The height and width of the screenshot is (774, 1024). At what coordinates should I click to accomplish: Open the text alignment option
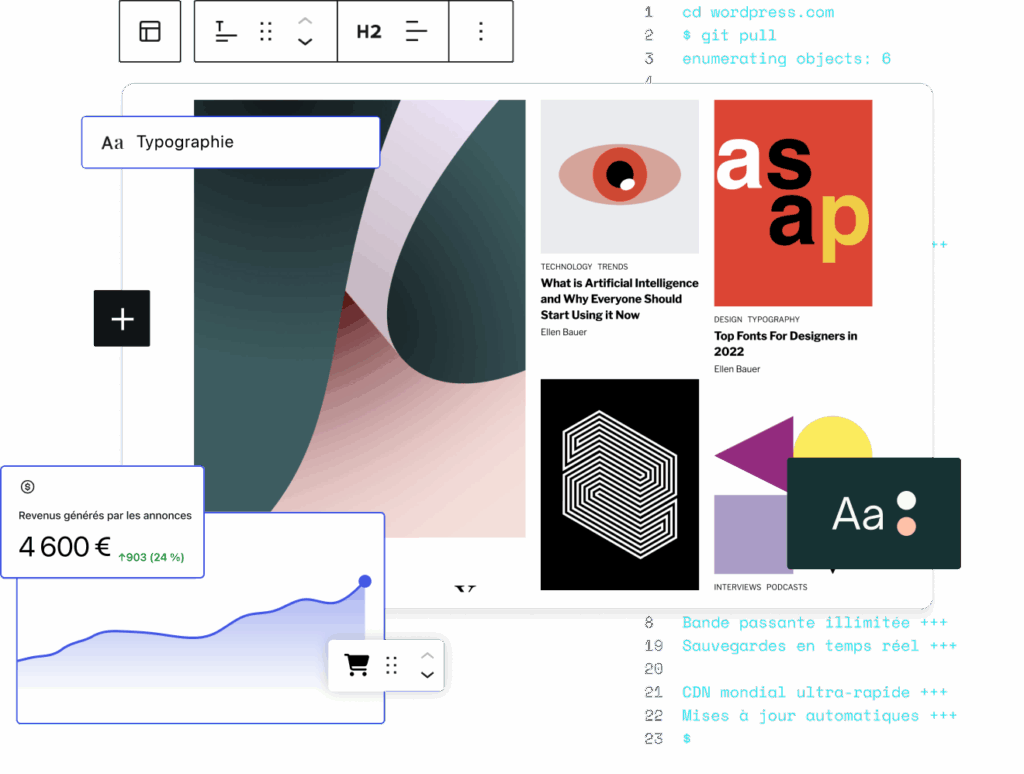(x=416, y=32)
